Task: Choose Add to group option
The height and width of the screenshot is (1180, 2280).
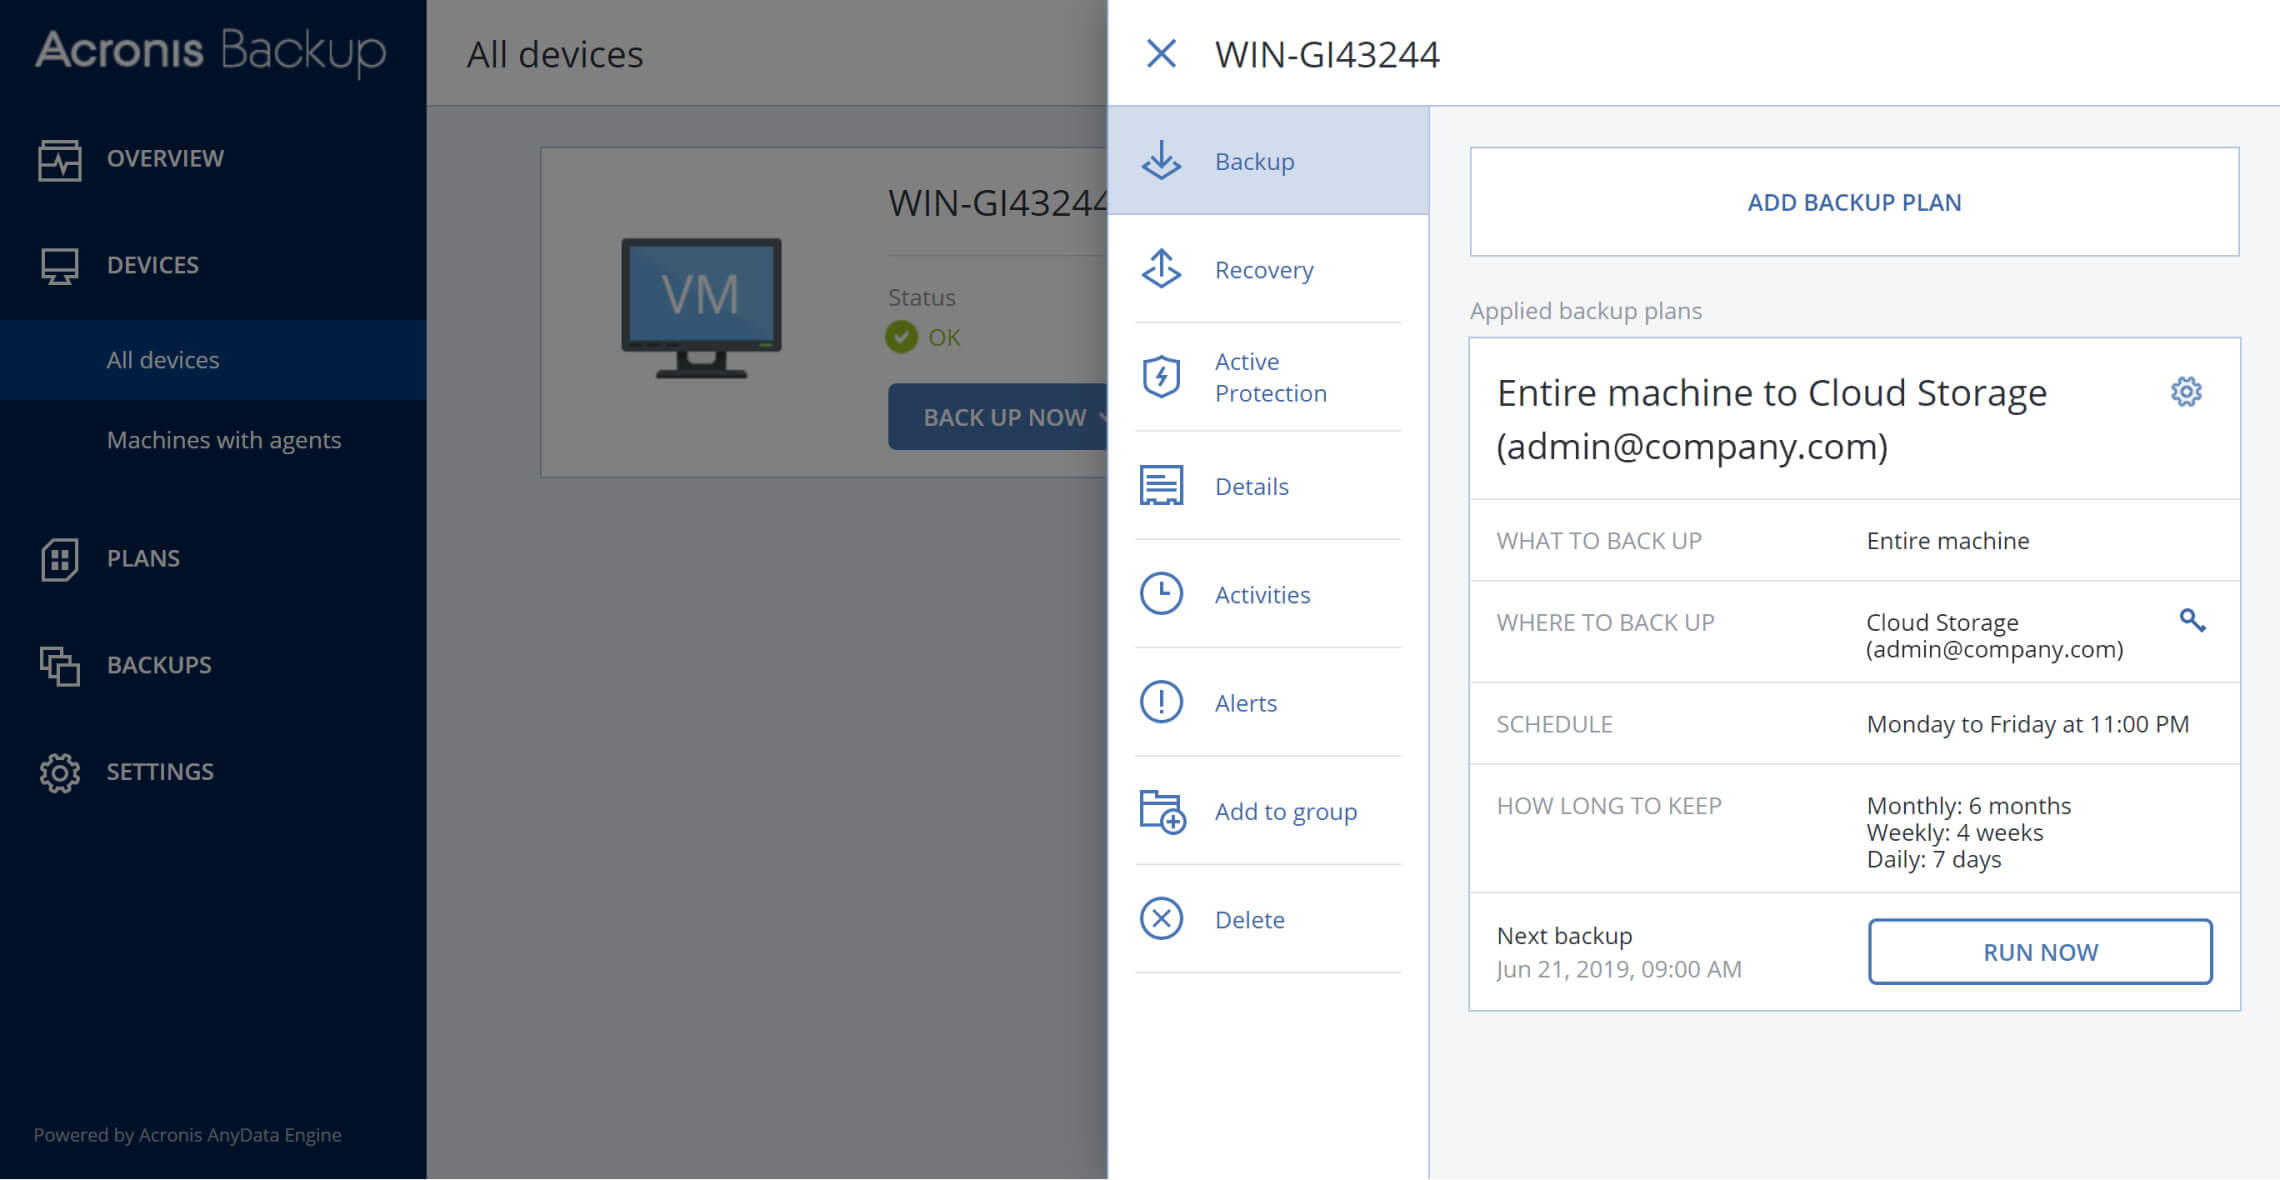Action: click(x=1268, y=812)
